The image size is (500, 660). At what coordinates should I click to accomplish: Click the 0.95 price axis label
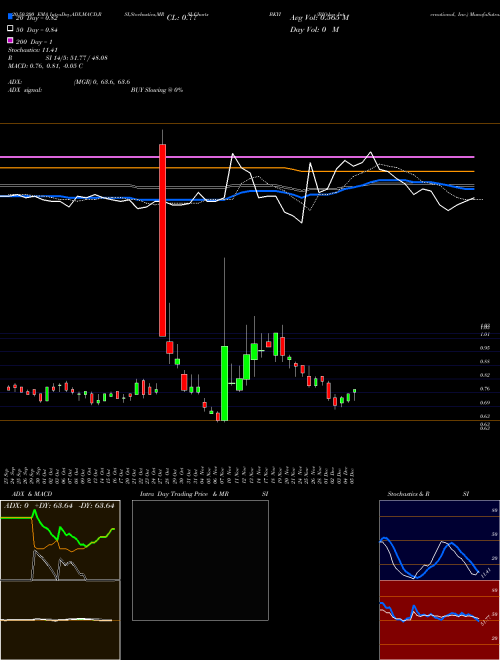(485, 348)
